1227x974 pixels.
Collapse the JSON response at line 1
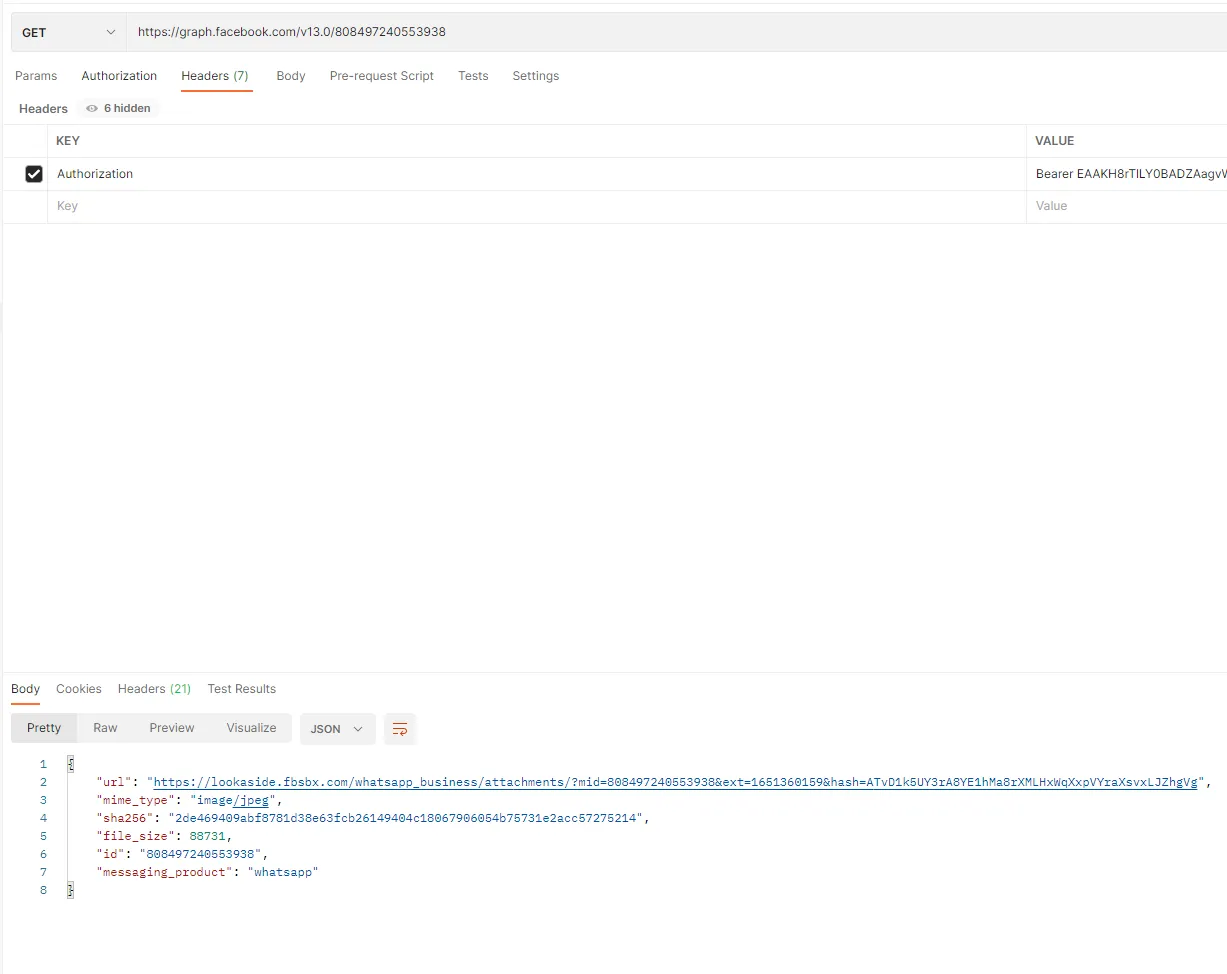tap(69, 763)
